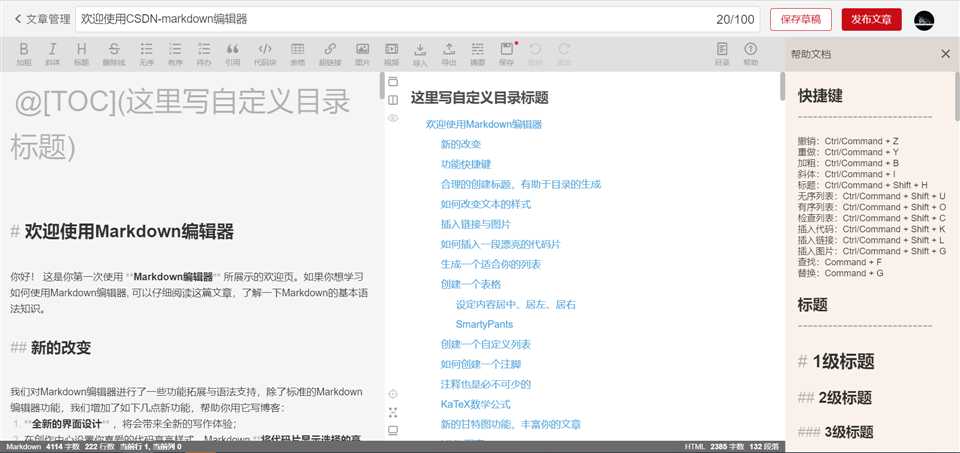960x453 pixels.
Task: Click the editor scrollbar thumb
Action: 382,86
